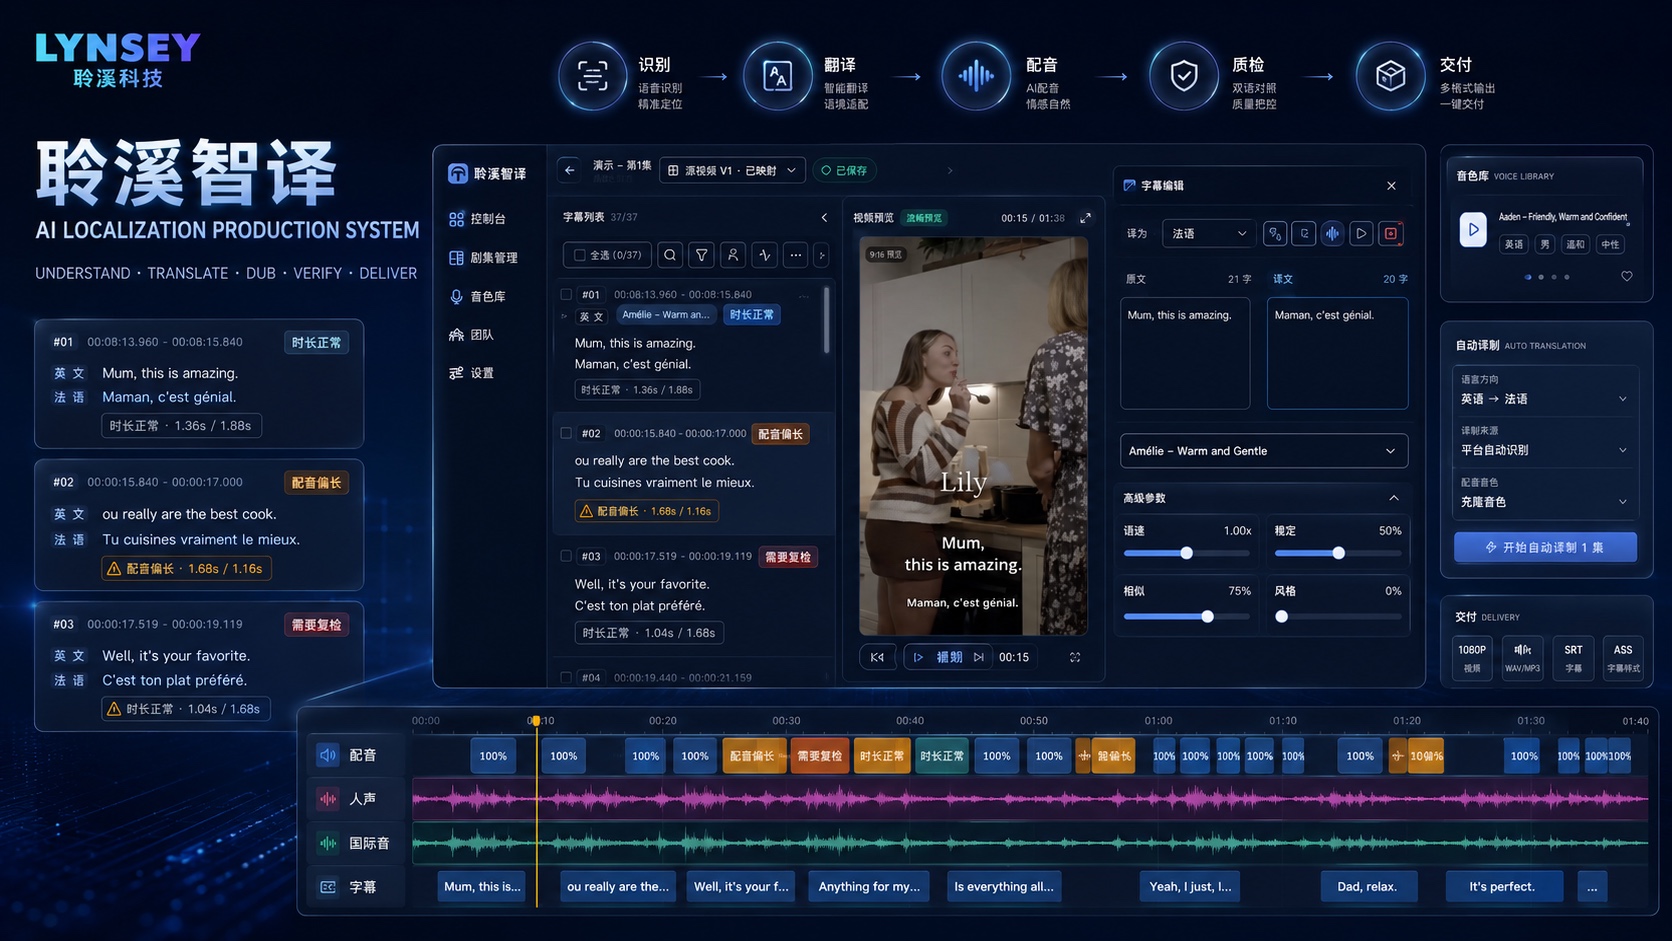Open 剧集管理 in the sidebar
This screenshot has width=1672, height=941.
(483, 258)
